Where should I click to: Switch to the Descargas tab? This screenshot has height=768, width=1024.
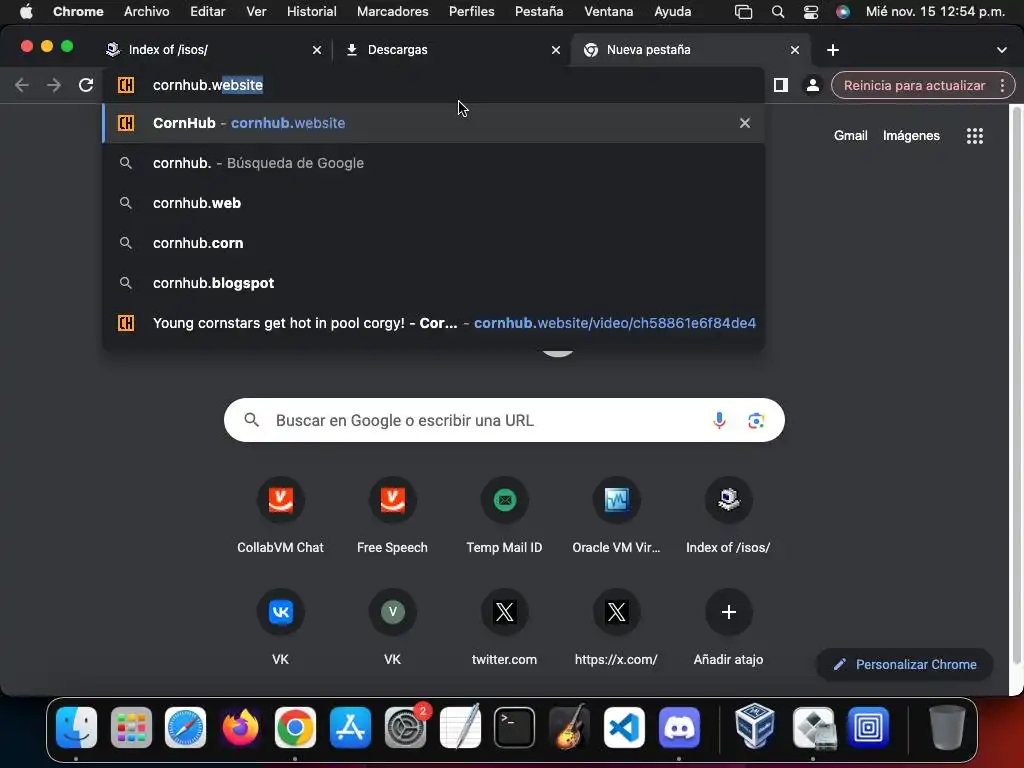click(x=449, y=50)
